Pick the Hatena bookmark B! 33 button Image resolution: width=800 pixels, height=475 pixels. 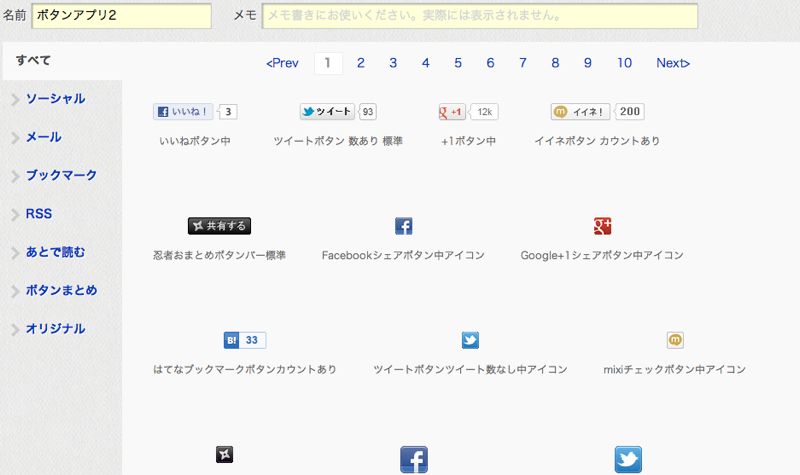[x=245, y=340]
